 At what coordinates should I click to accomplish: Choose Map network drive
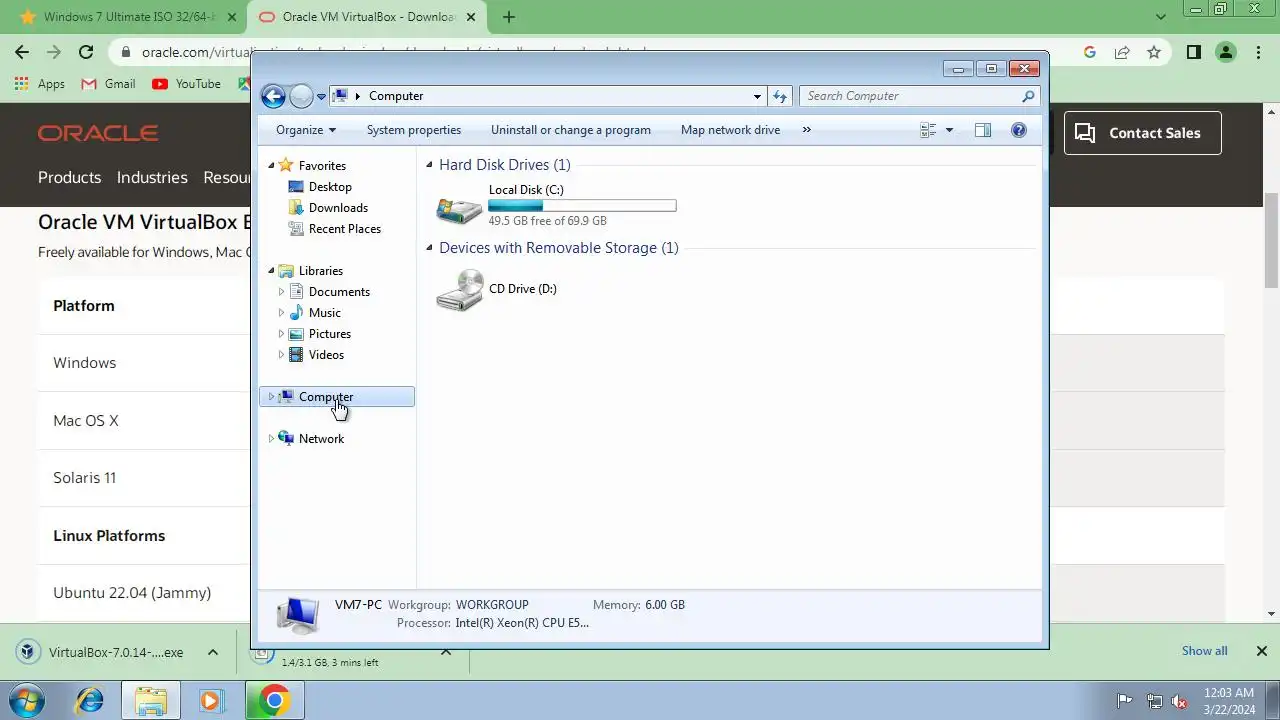click(730, 130)
